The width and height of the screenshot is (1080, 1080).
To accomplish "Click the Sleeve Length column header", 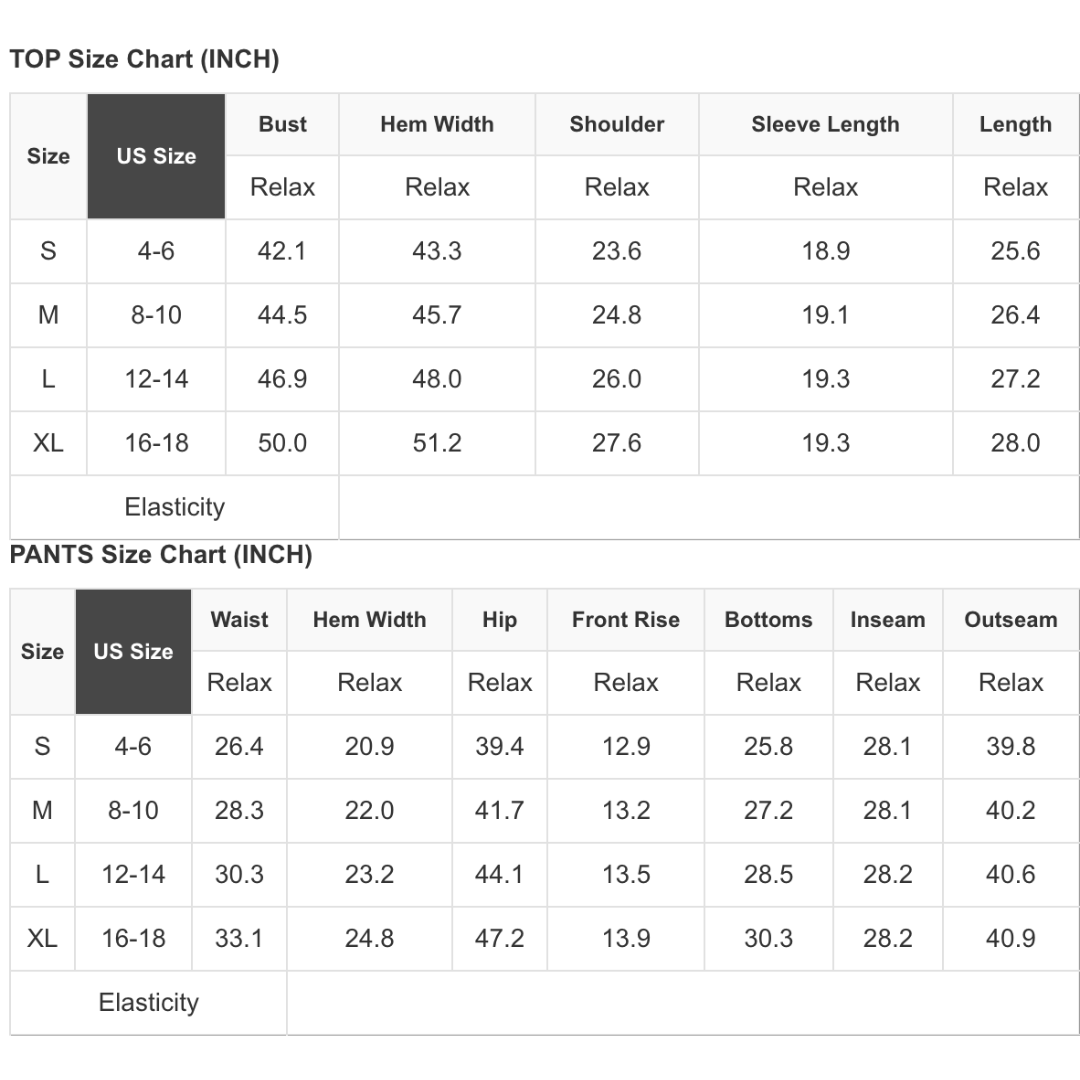I will pos(825,125).
